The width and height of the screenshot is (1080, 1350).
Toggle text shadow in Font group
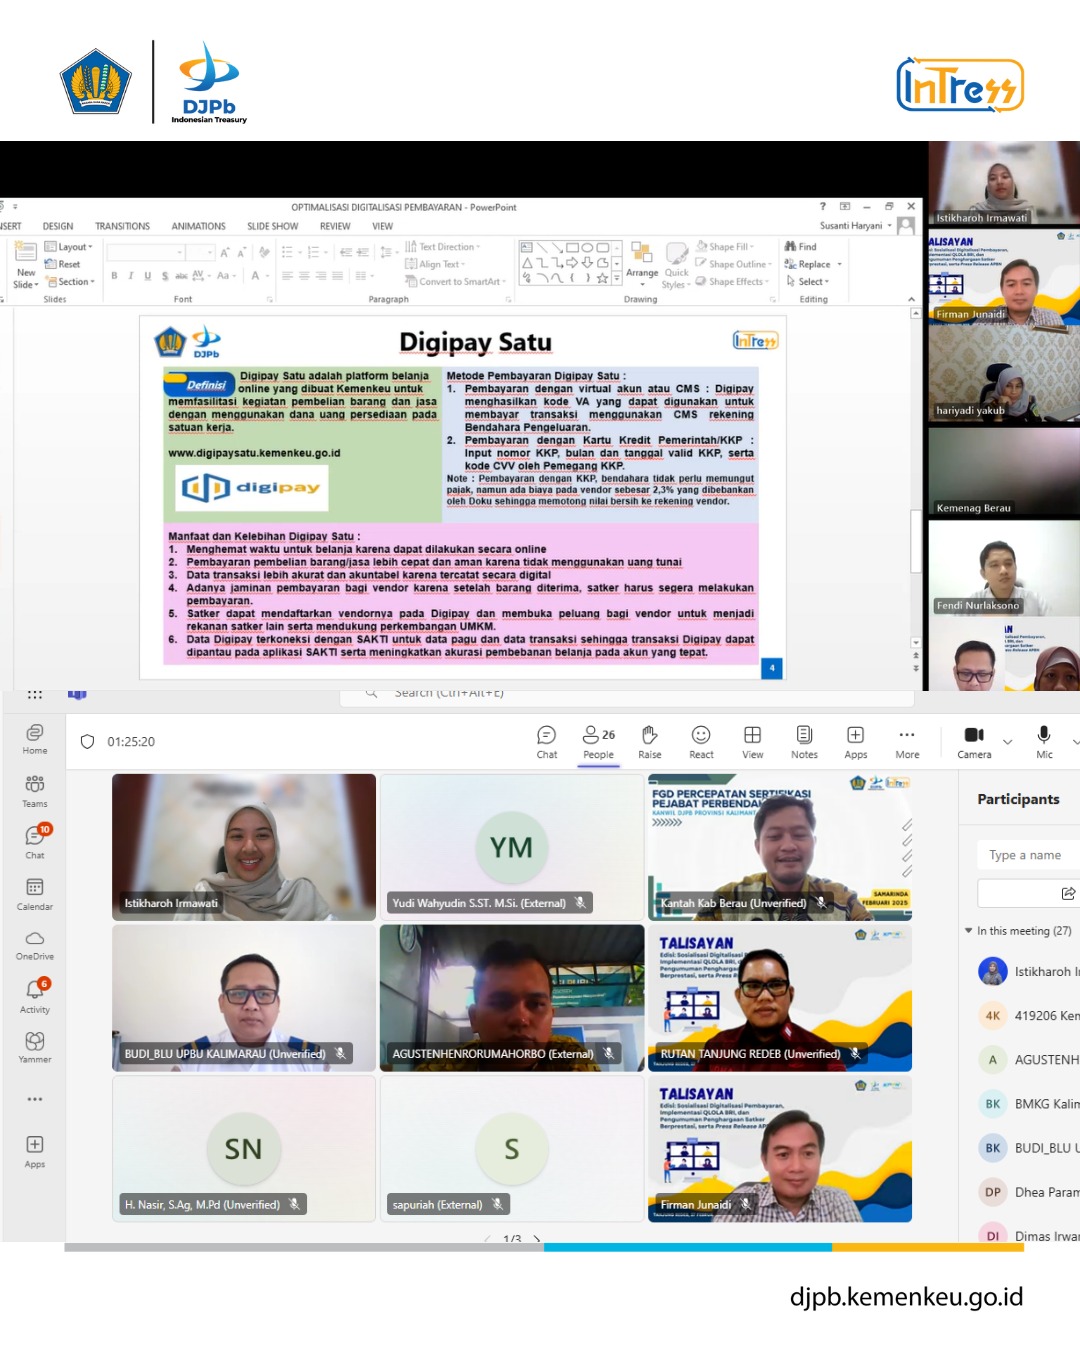[164, 276]
